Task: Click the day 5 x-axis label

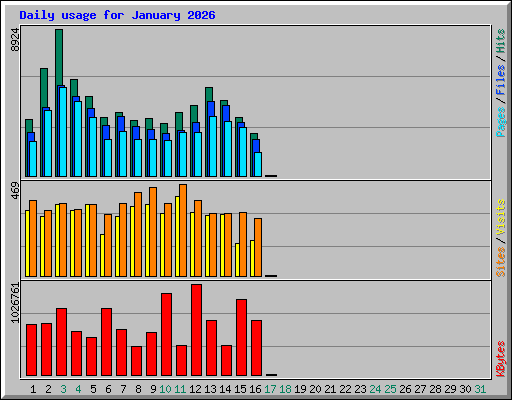Action: tap(93, 389)
